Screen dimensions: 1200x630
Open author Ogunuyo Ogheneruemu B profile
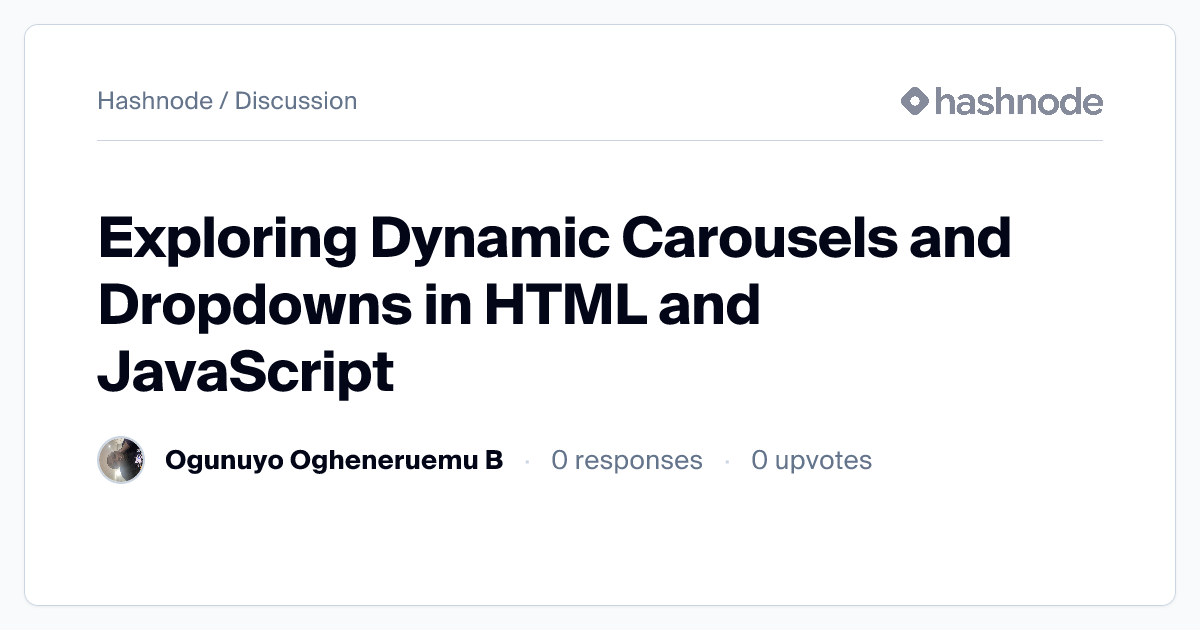pyautogui.click(x=334, y=460)
